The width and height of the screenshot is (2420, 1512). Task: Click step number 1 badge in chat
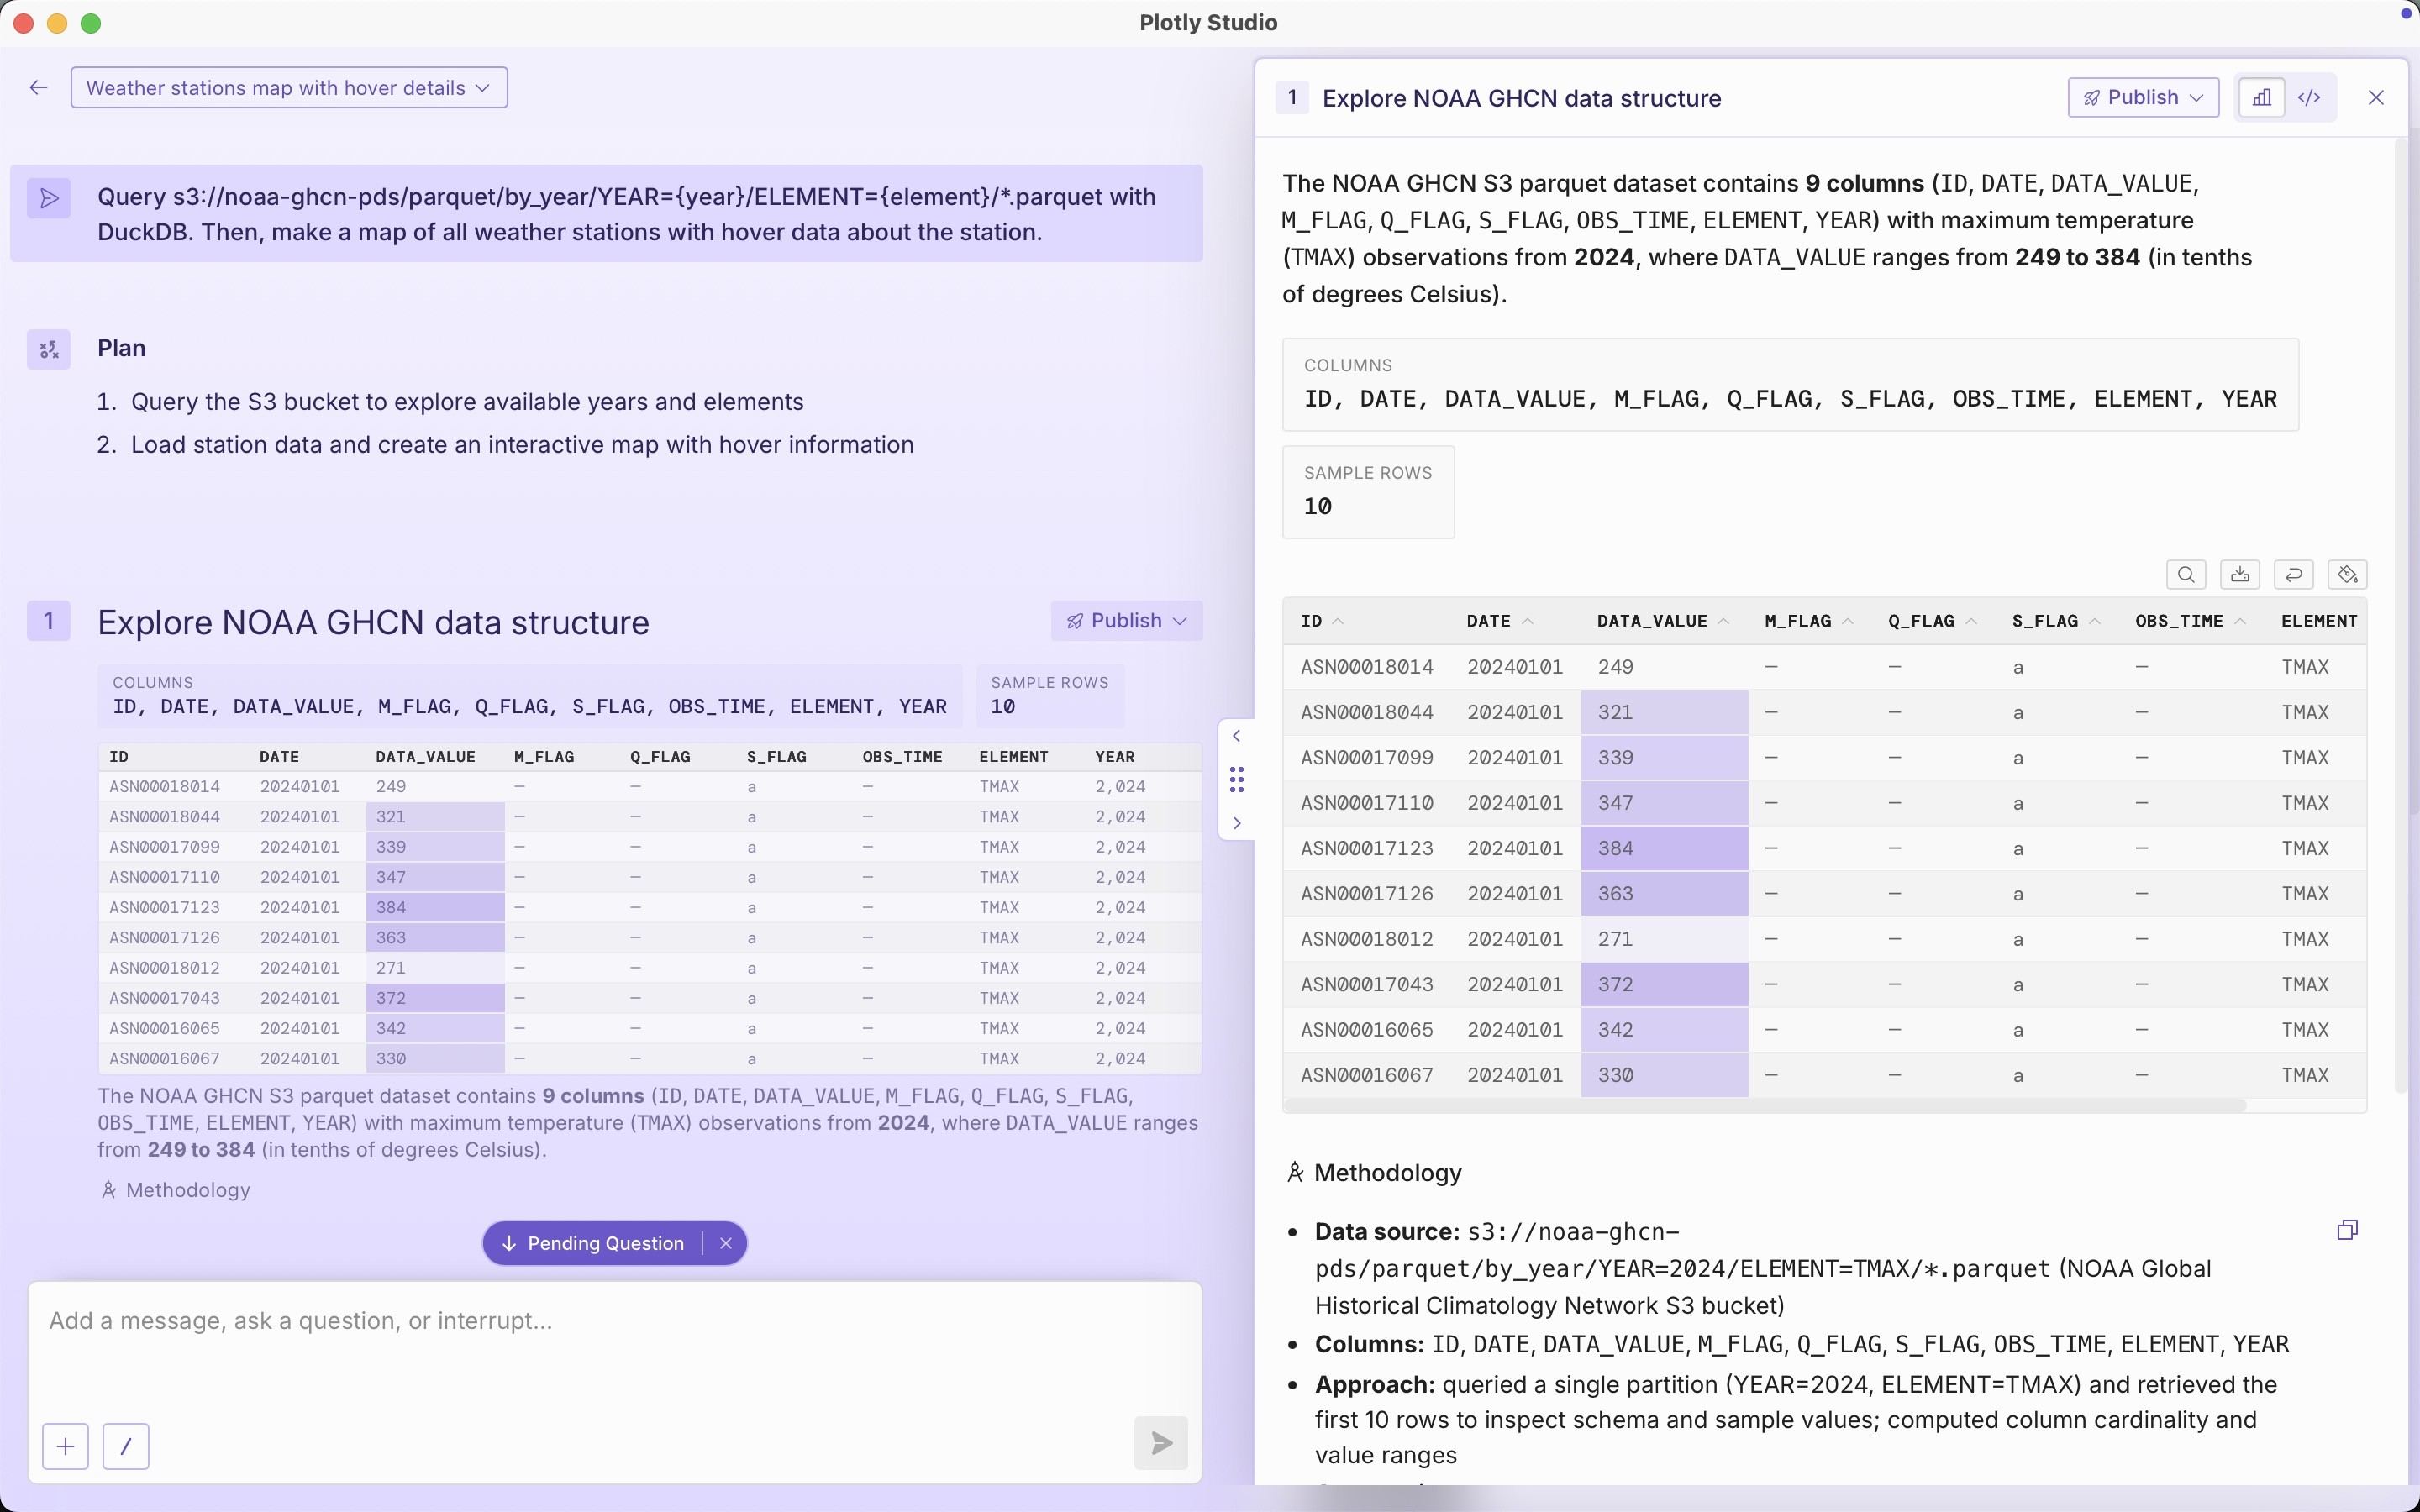click(48, 621)
